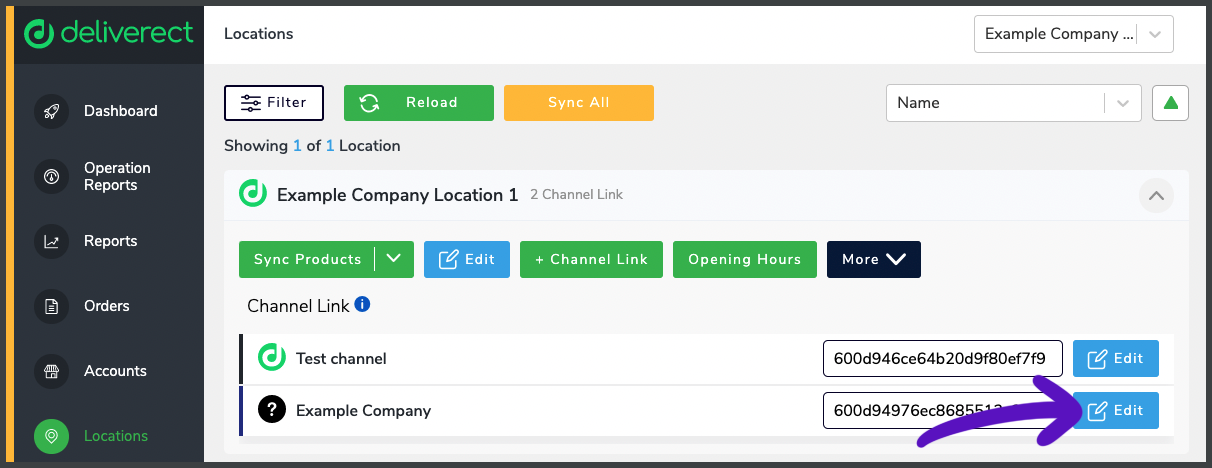Open Operation Reports gauge icon

pyautogui.click(x=51, y=176)
